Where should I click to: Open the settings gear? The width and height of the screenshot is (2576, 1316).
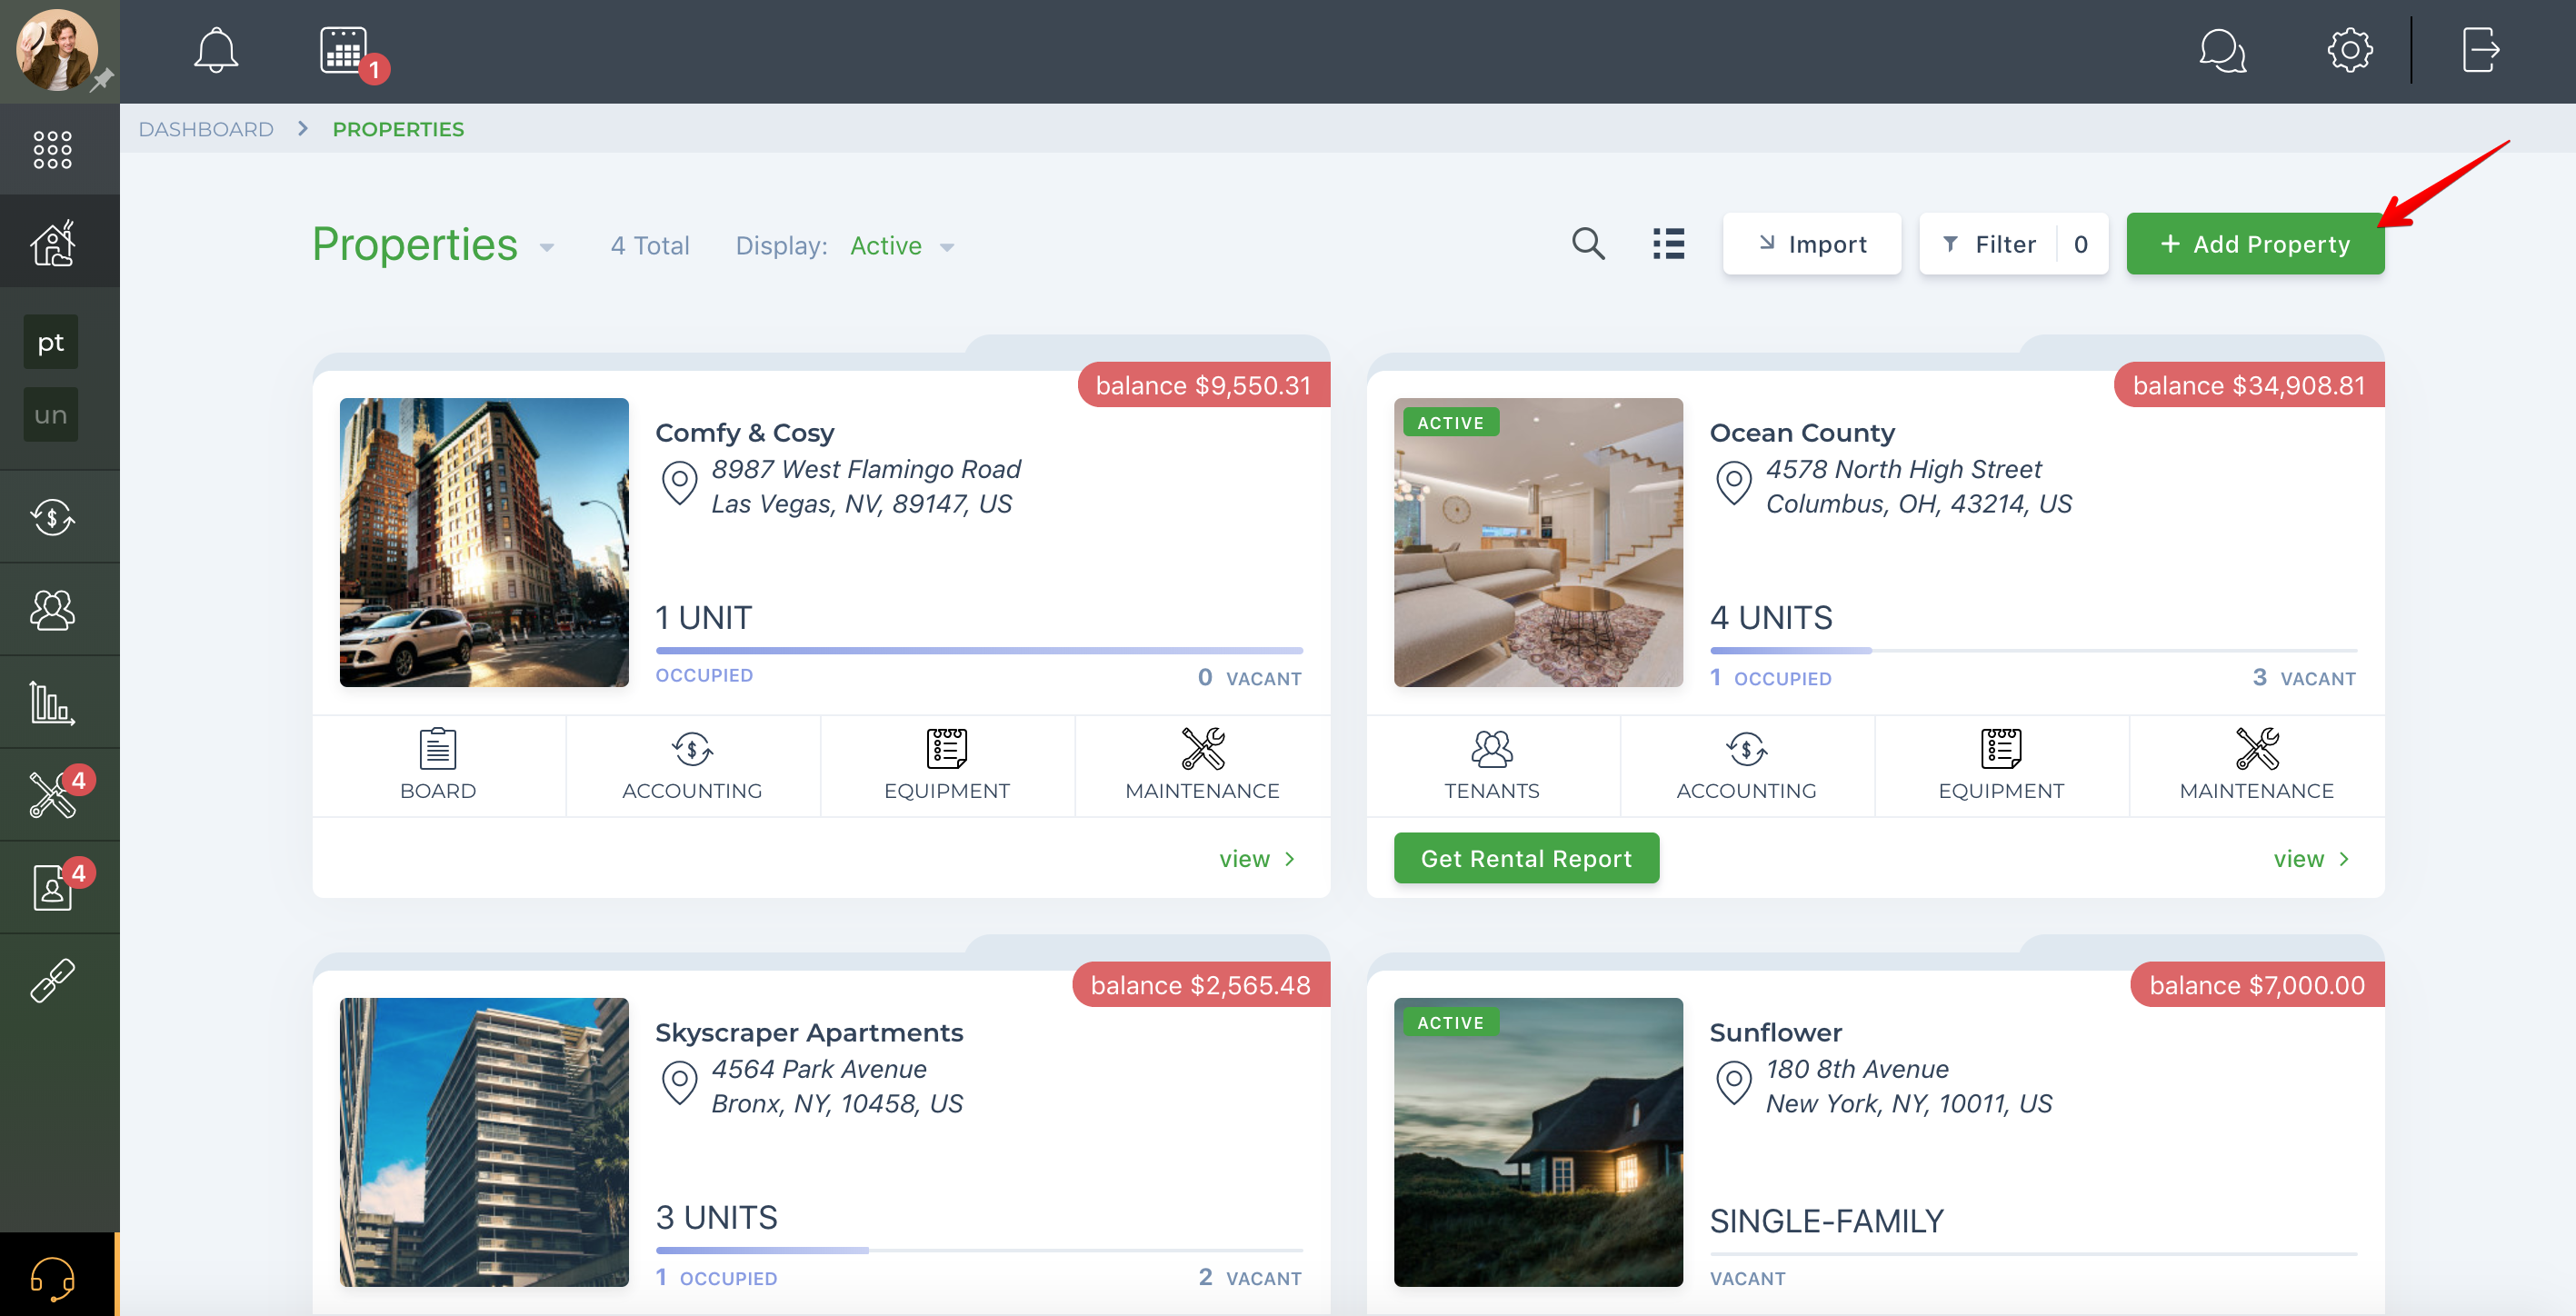coord(2349,50)
